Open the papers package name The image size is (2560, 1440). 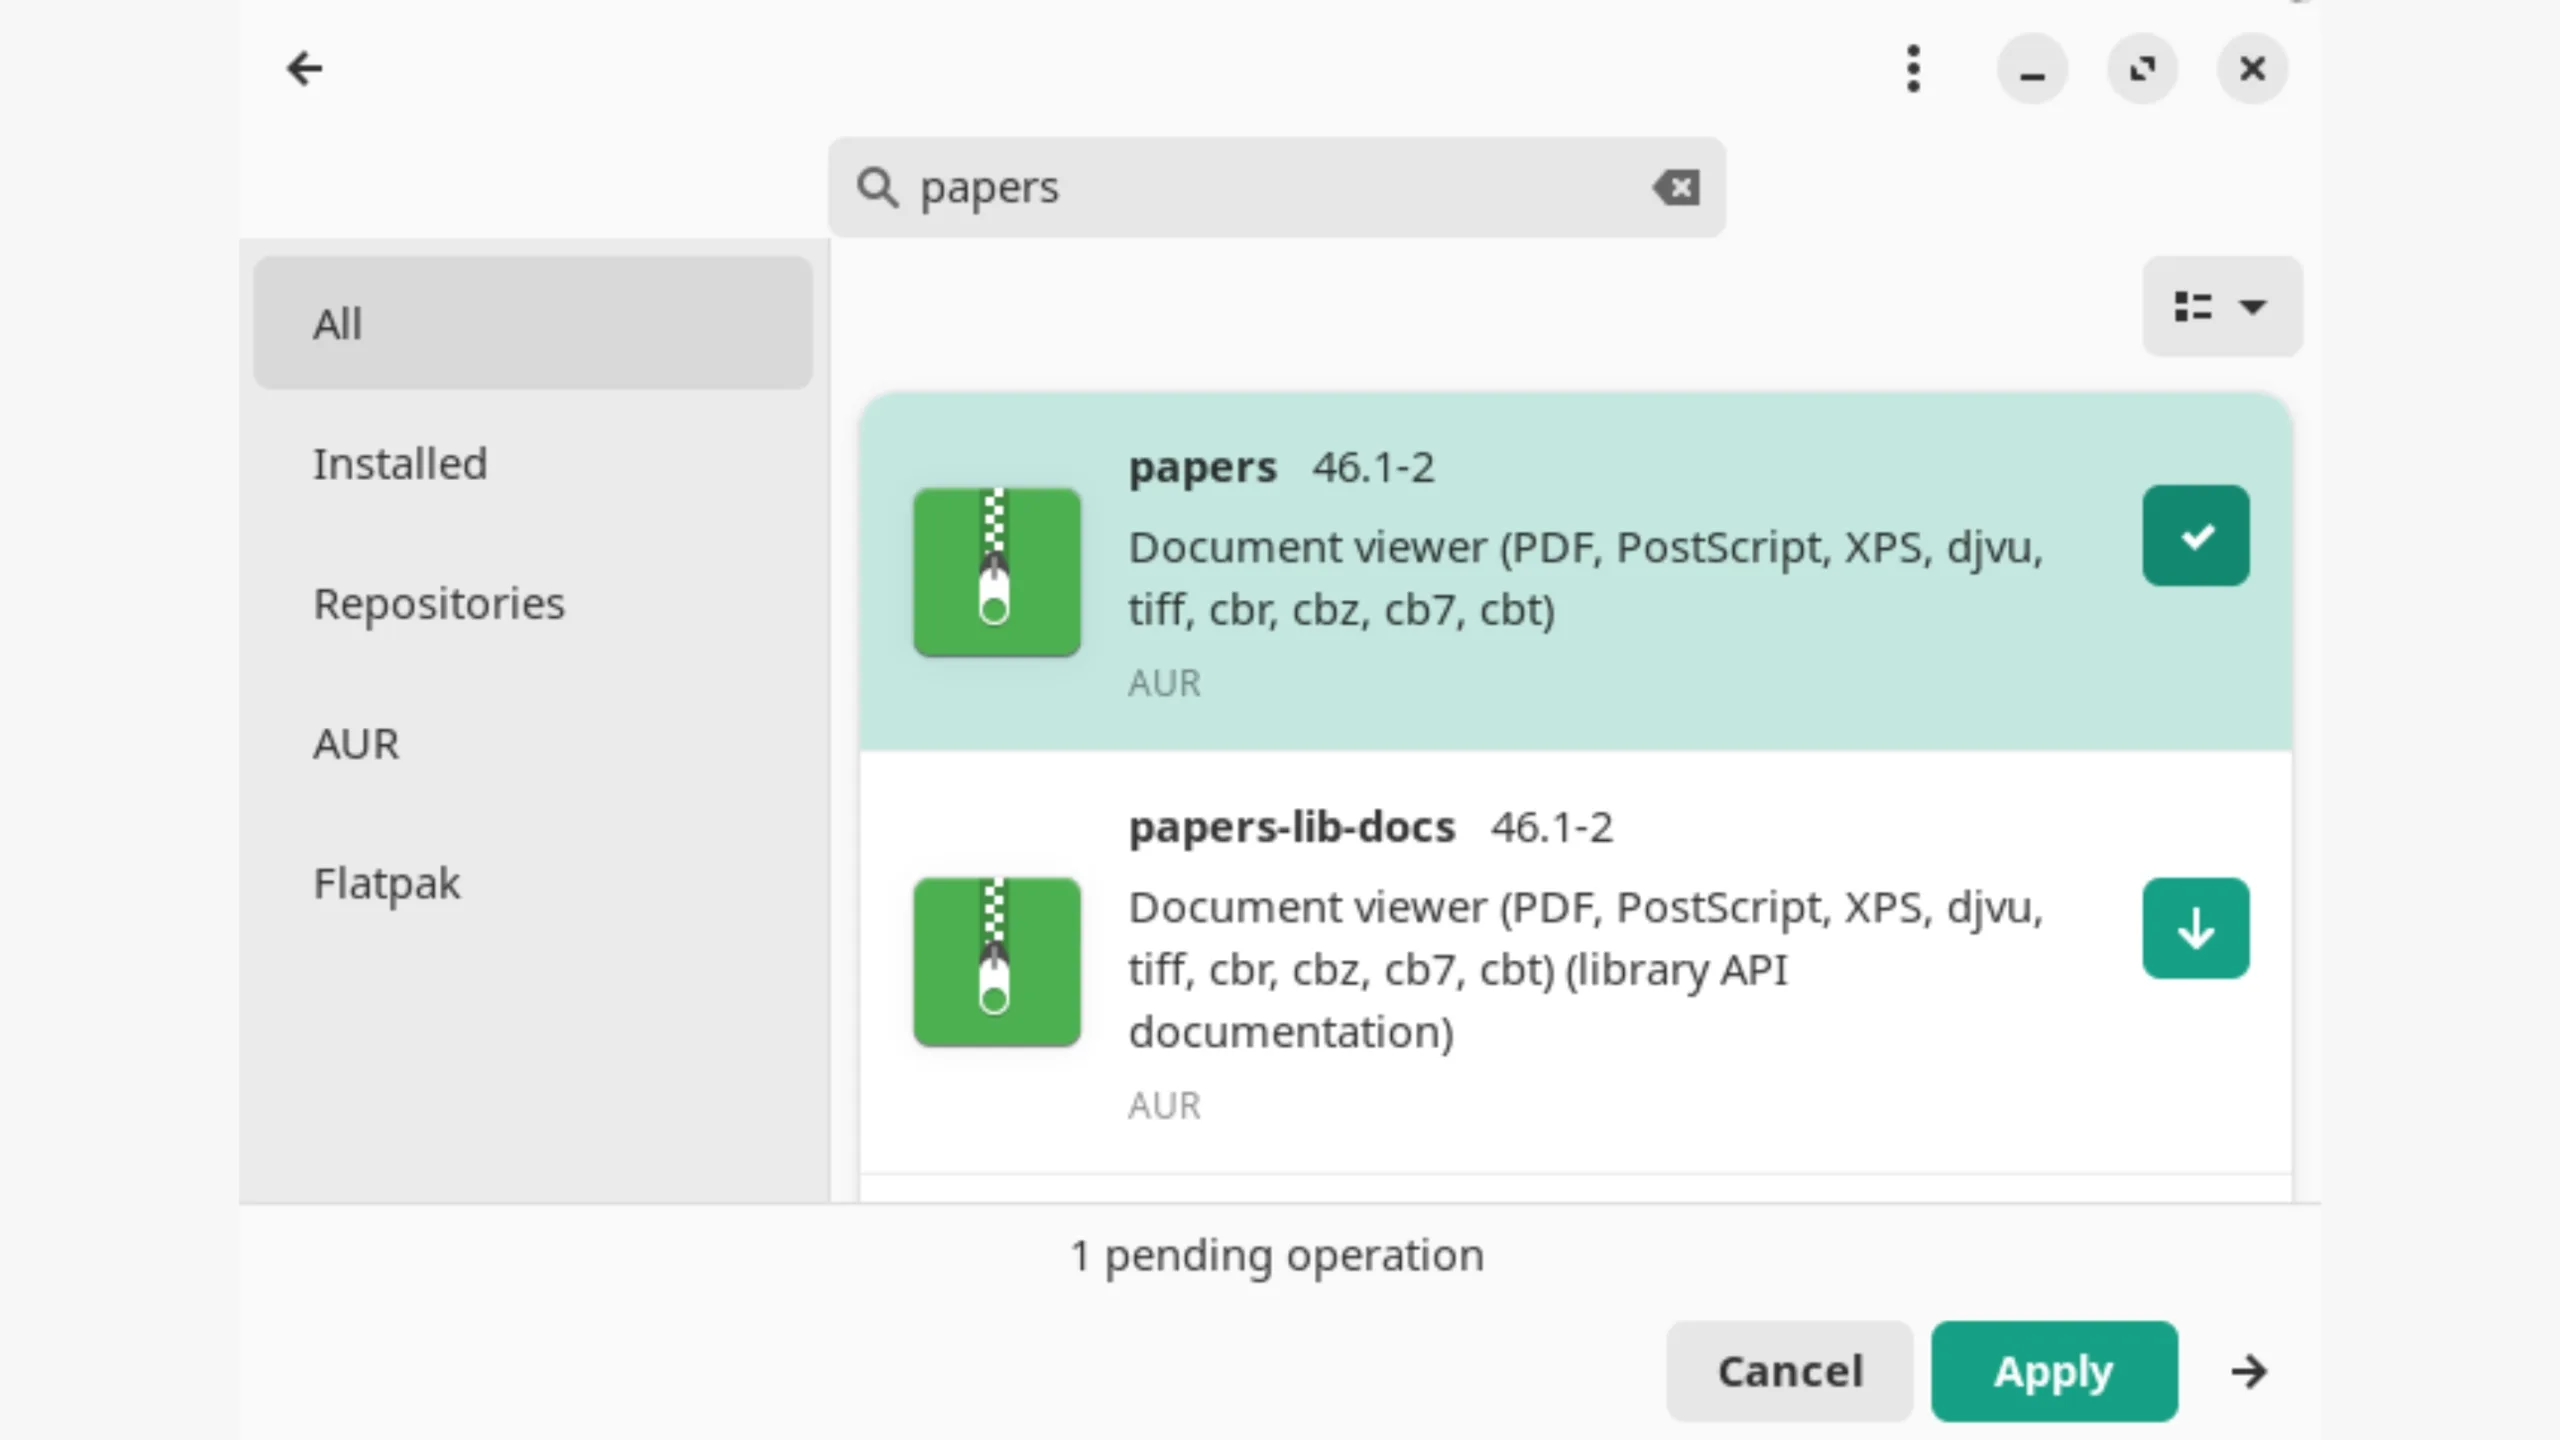pyautogui.click(x=1203, y=468)
